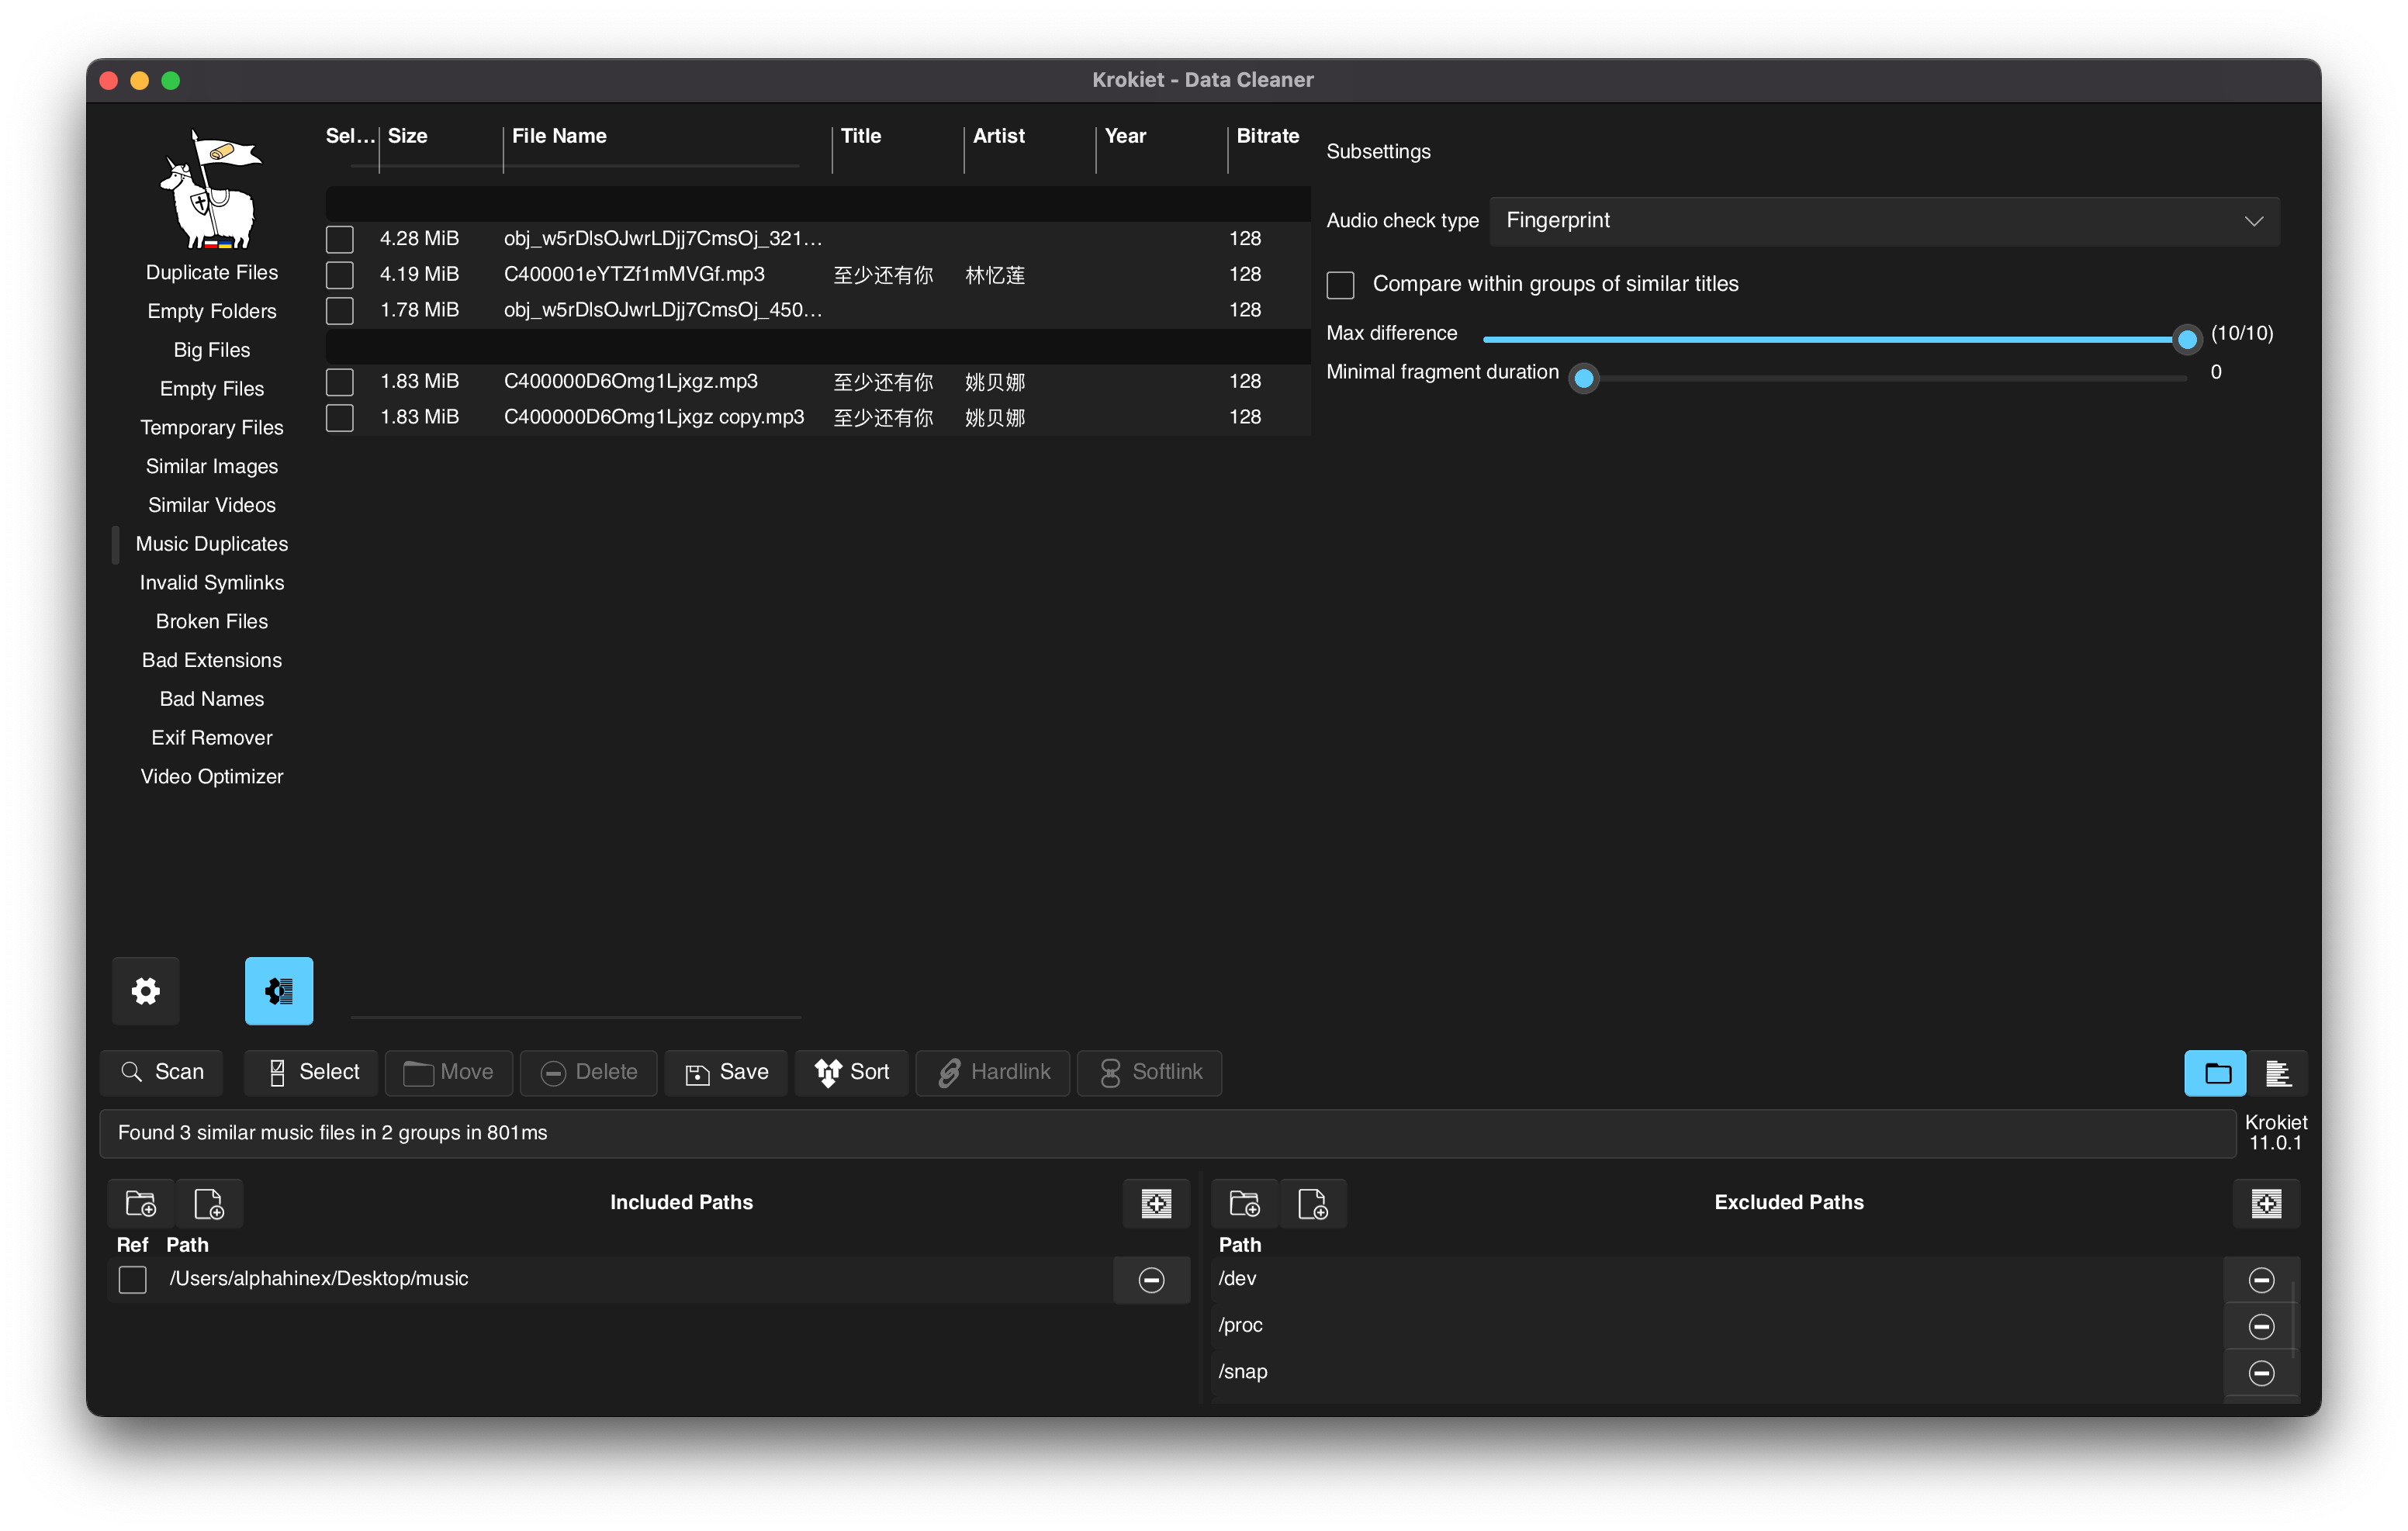
Task: Add folder to Included Paths
Action: (x=141, y=1202)
